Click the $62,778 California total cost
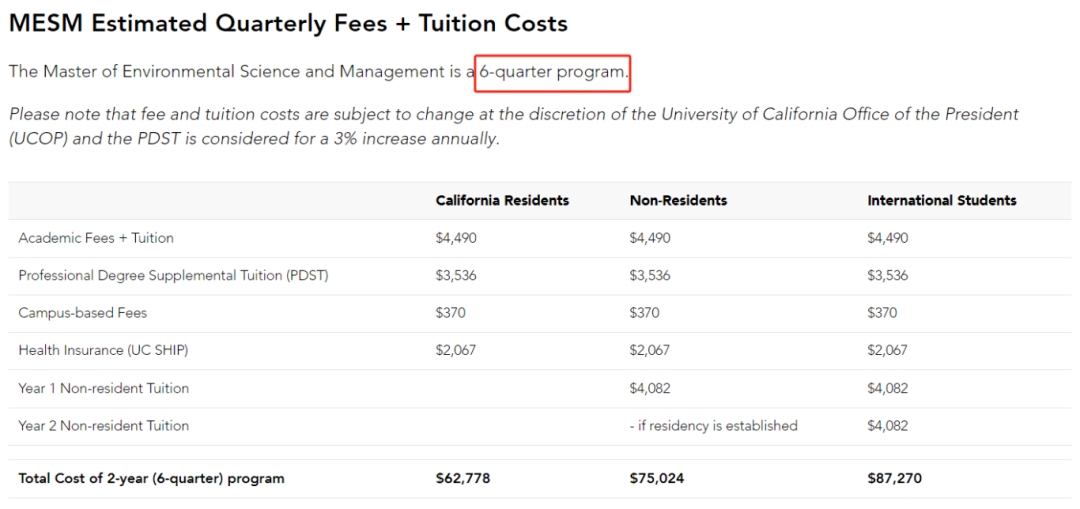This screenshot has width=1080, height=509. [x=463, y=478]
